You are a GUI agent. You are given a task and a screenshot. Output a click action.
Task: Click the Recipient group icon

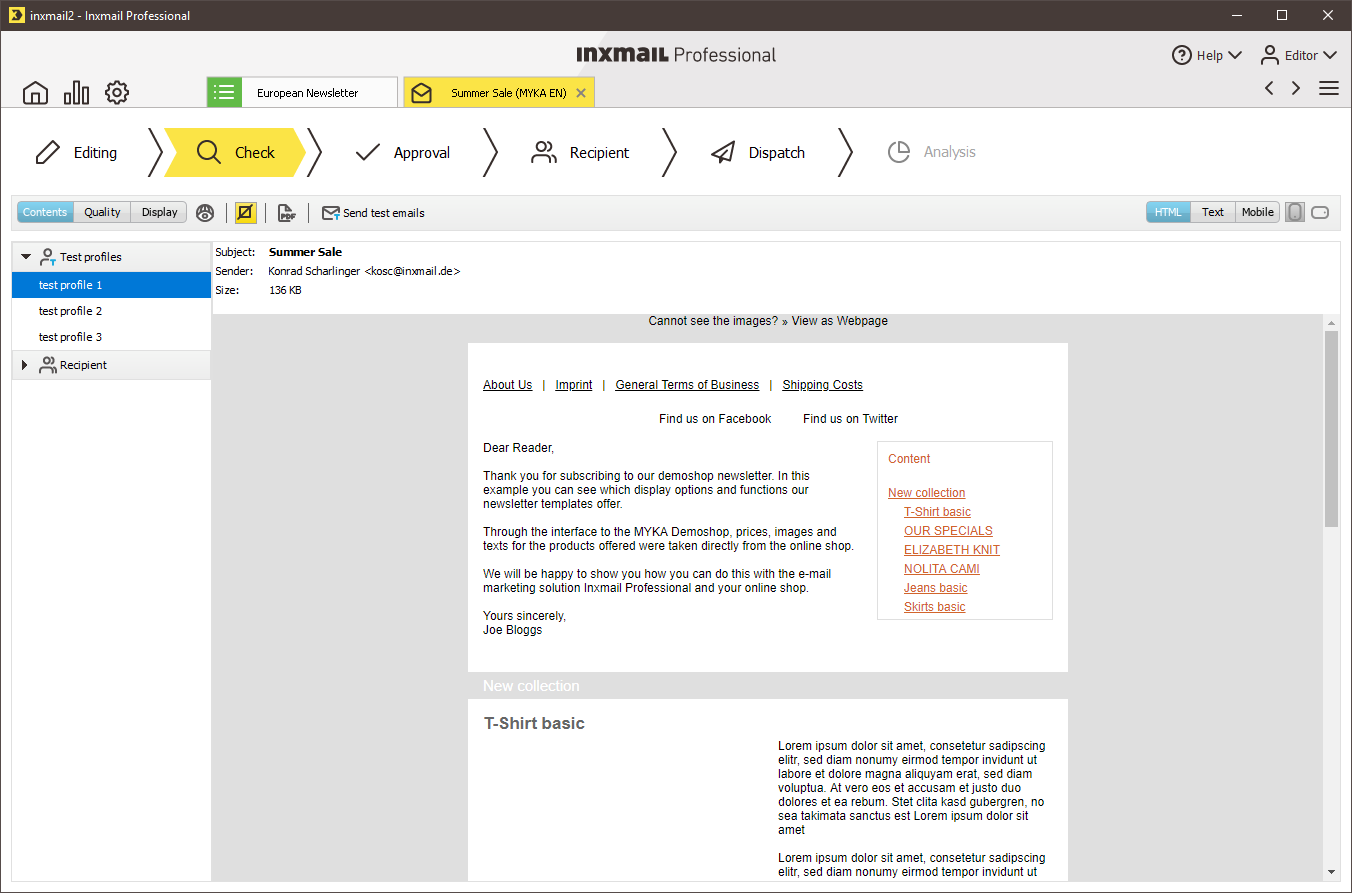(47, 365)
